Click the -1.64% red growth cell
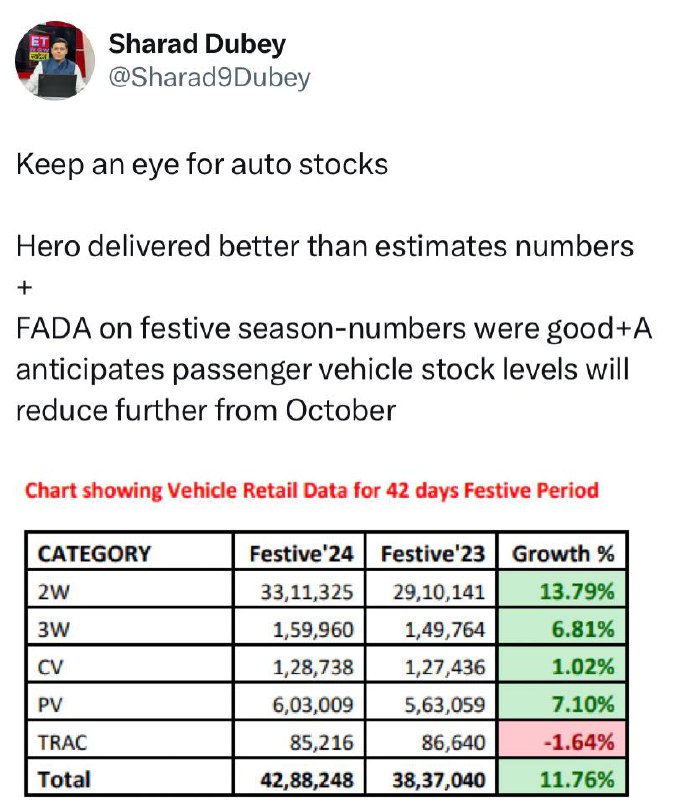 point(562,740)
